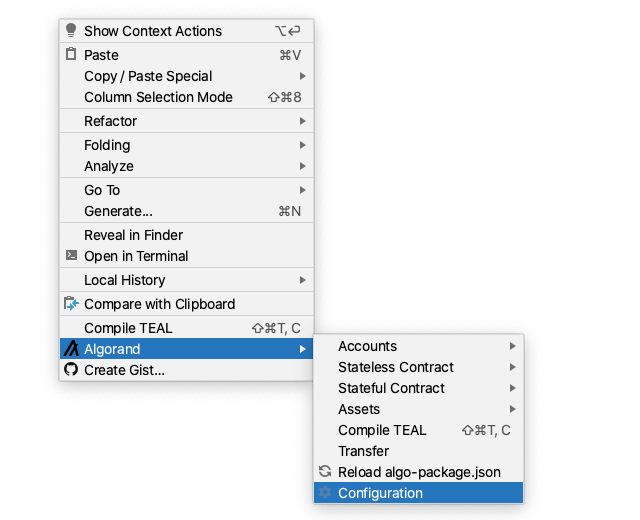Choose Transfer in the Algorand submenu
Image resolution: width=640 pixels, height=520 pixels.
pos(418,451)
